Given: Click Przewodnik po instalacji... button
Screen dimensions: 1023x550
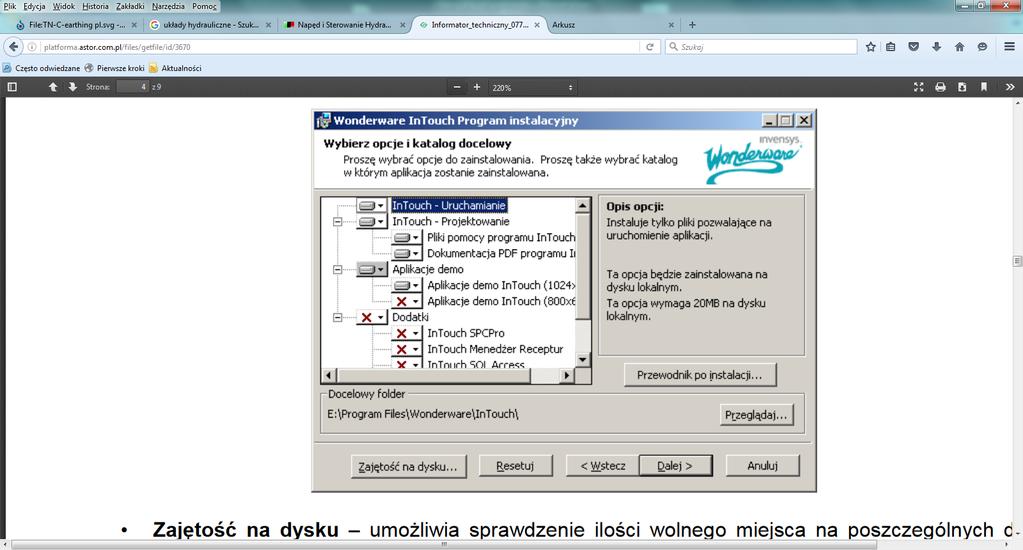Looking at the screenshot, I should coord(700,375).
